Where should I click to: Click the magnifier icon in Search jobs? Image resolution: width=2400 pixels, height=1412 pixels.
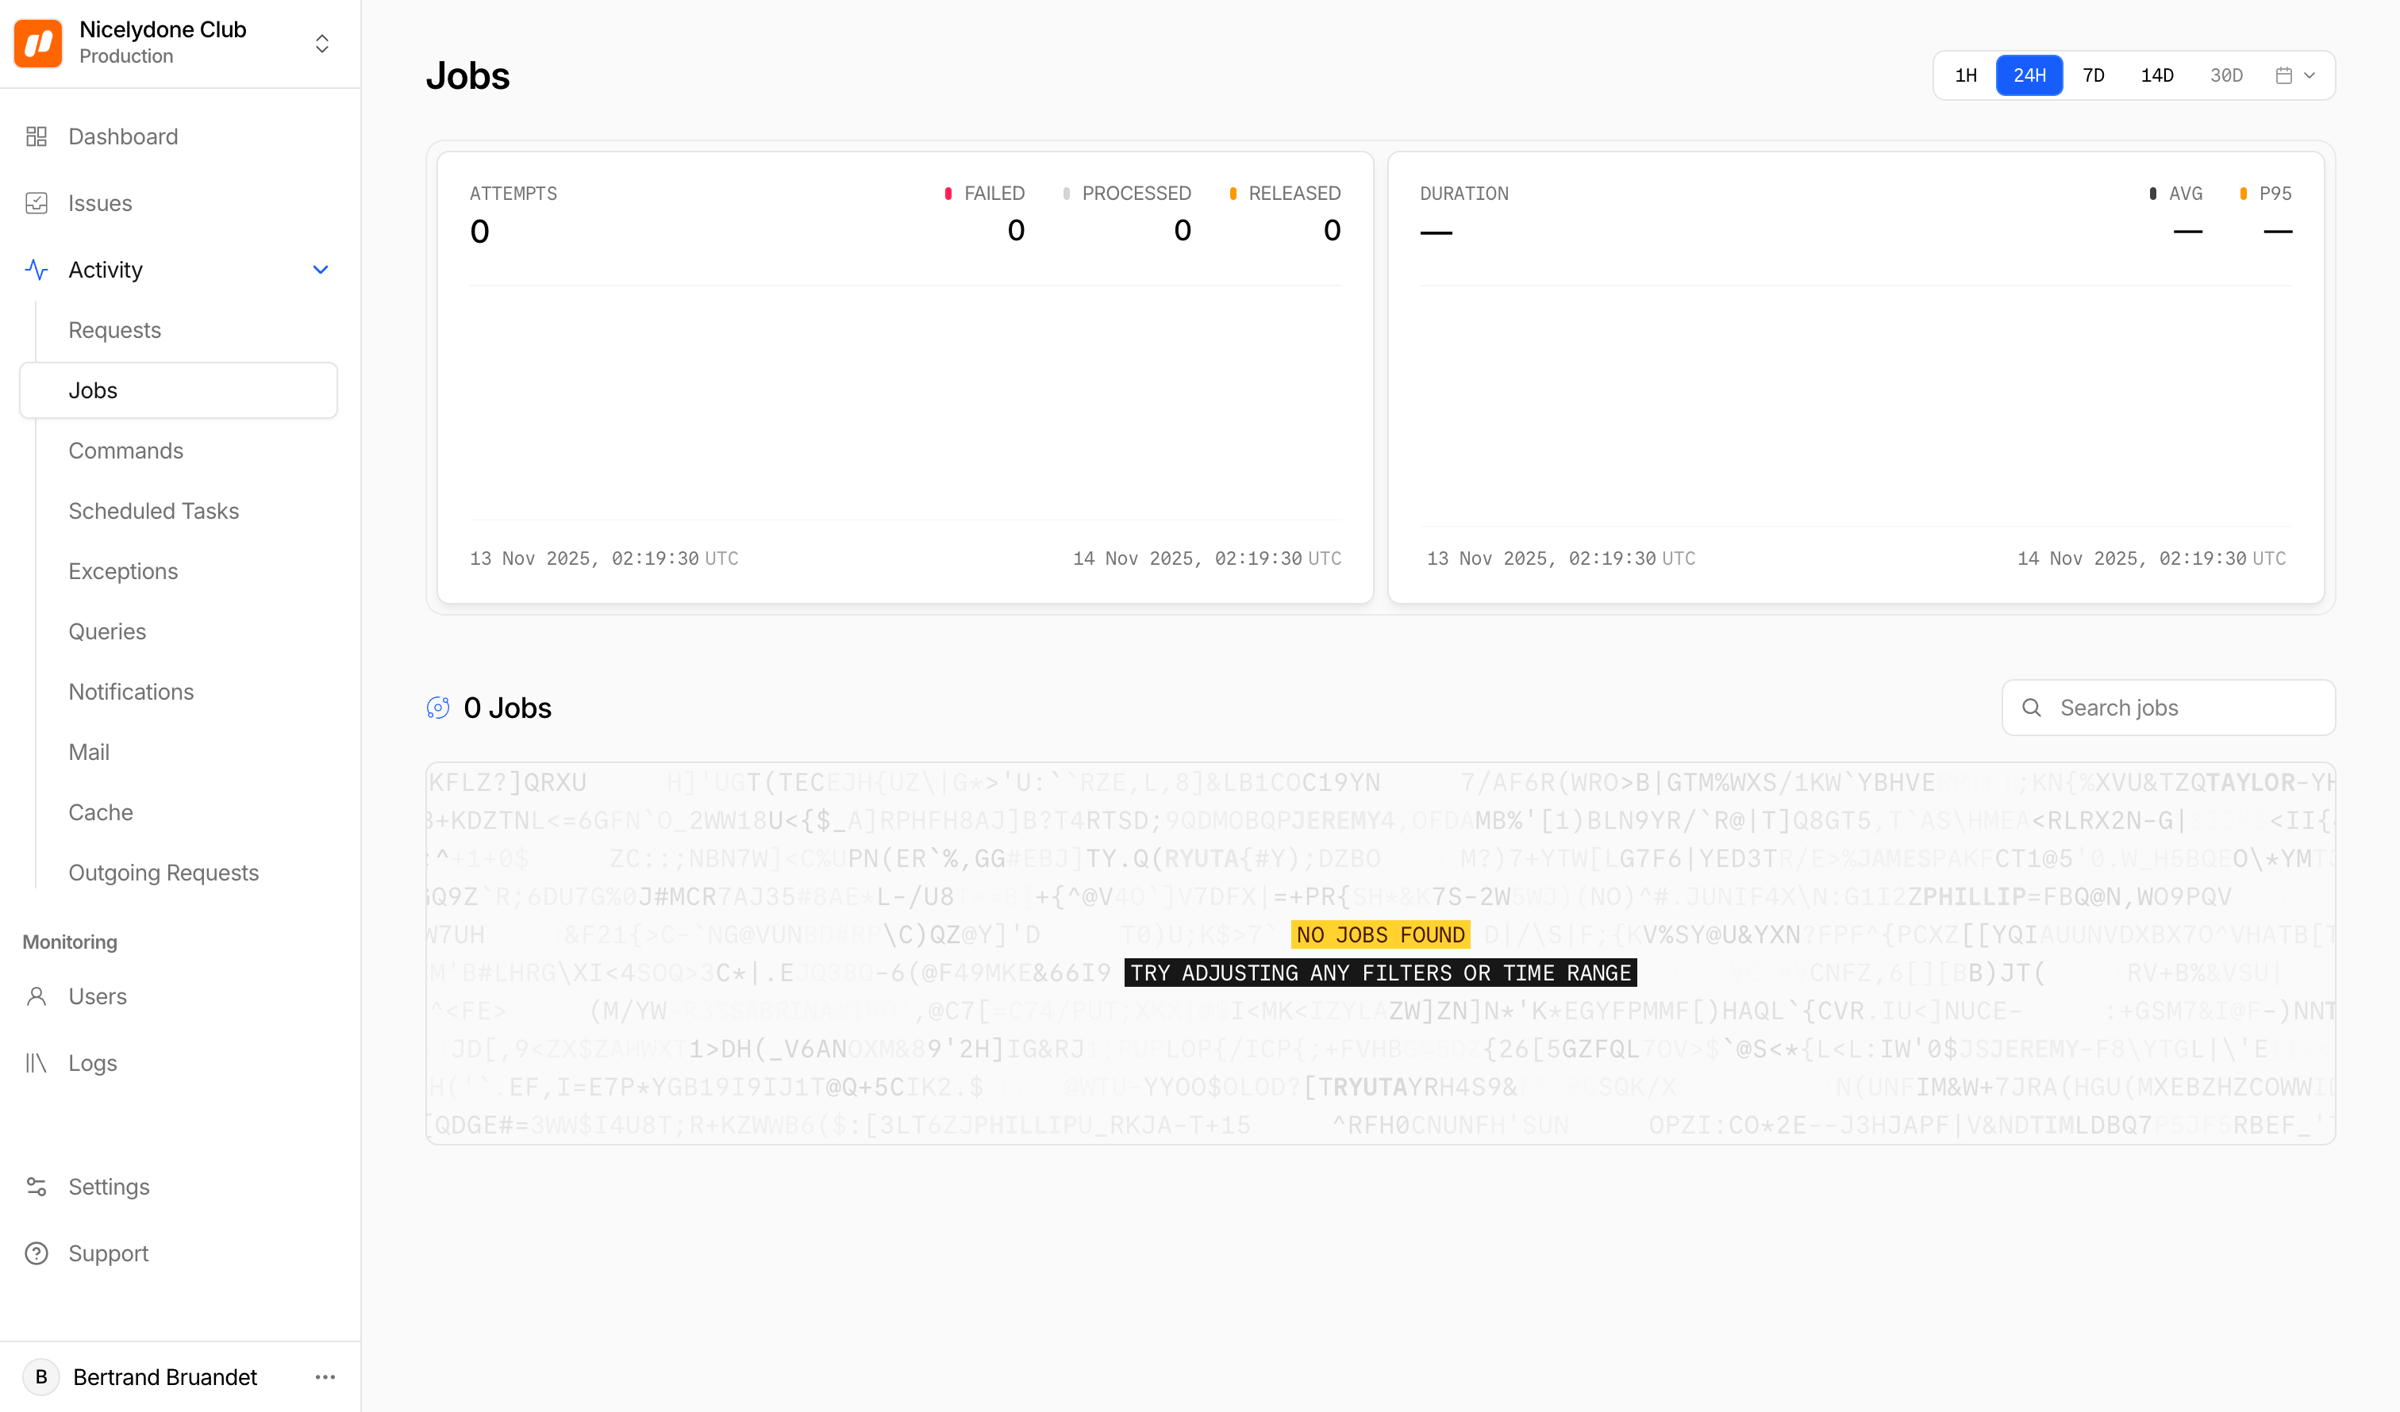tap(2031, 708)
